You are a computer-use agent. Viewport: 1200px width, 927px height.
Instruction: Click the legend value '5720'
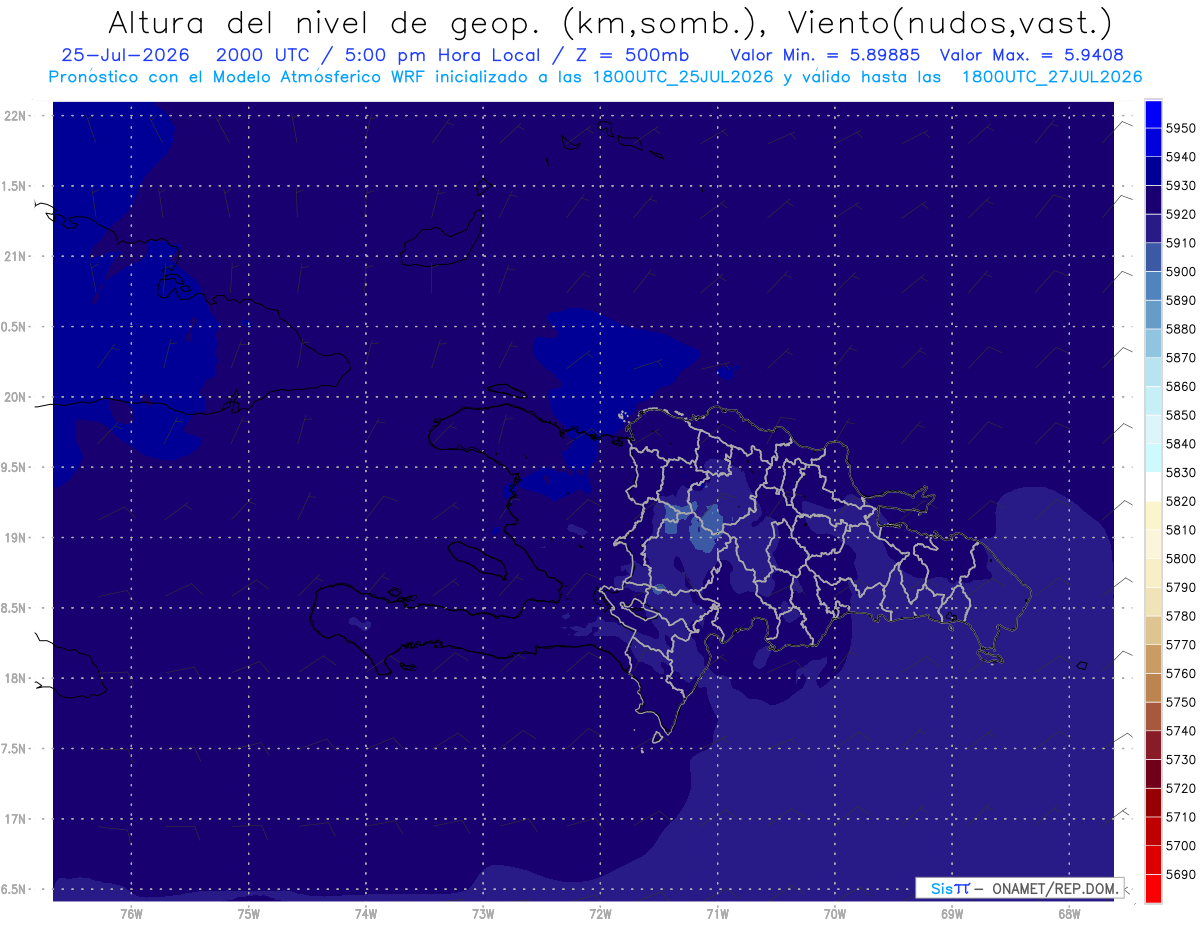pyautogui.click(x=1181, y=788)
